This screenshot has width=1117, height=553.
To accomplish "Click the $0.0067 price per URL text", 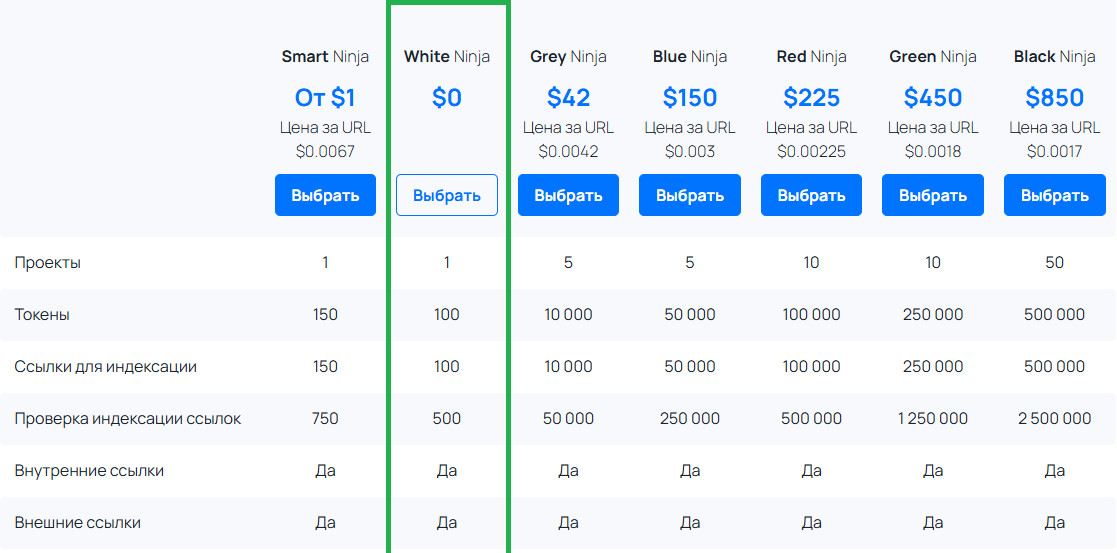I will [325, 152].
